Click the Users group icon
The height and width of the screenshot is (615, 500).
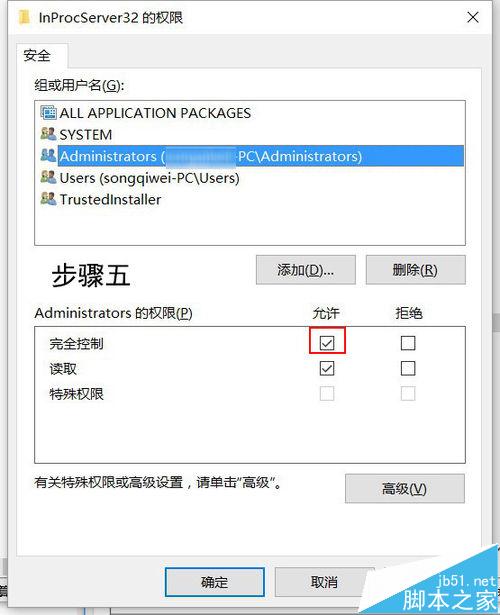pos(48,178)
